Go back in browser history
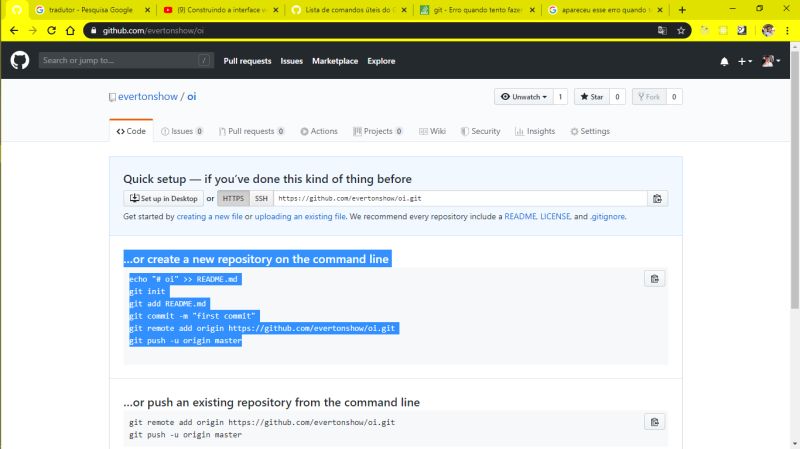 (x=14, y=31)
